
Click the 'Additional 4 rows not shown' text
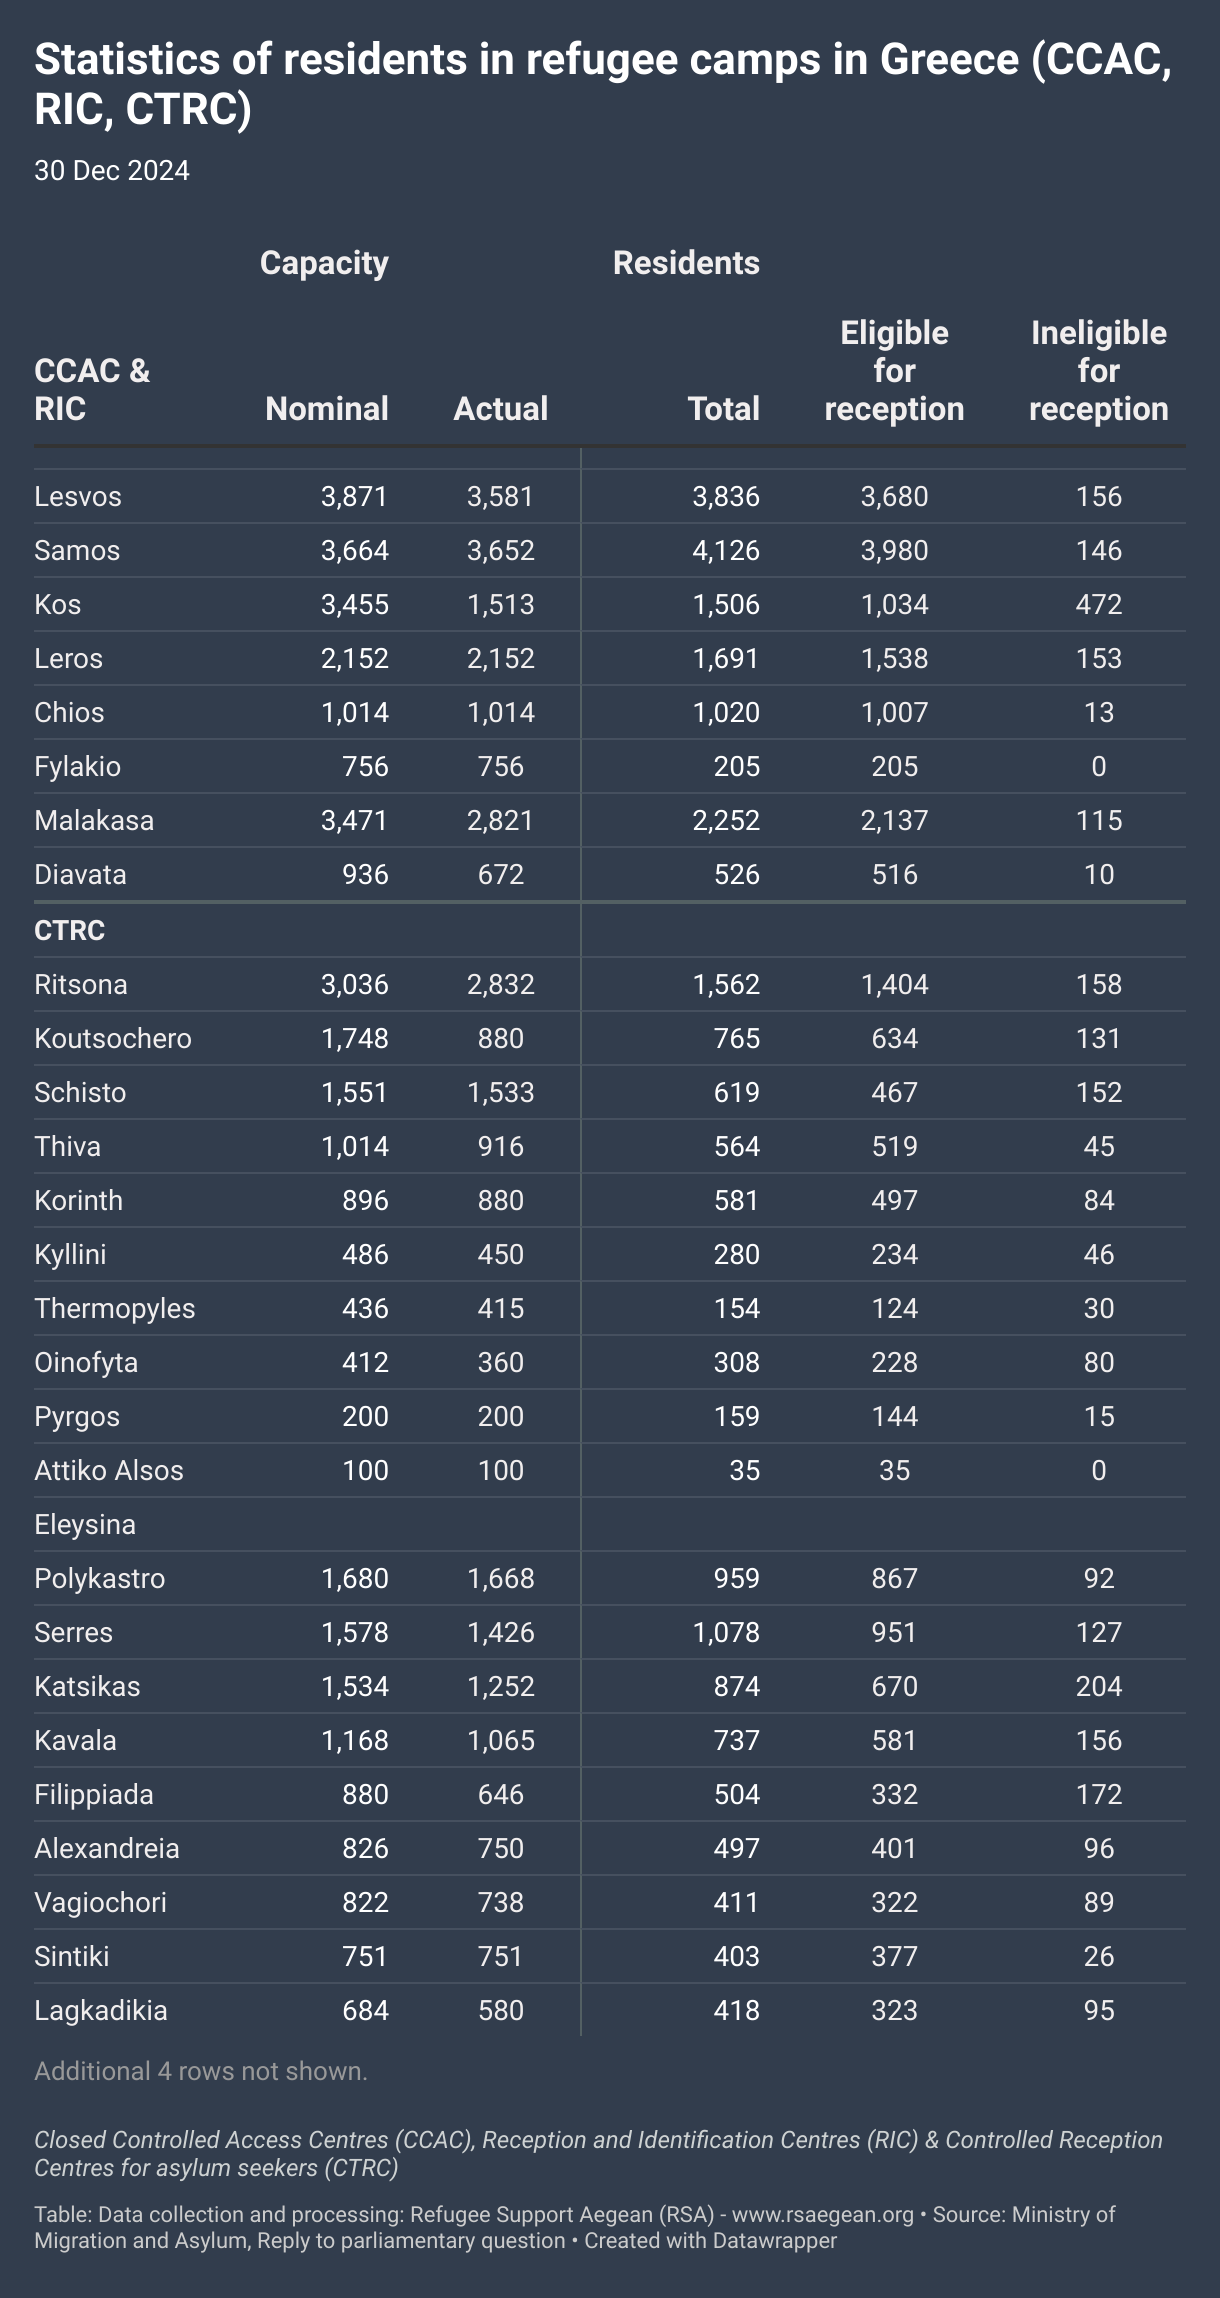tap(201, 2071)
